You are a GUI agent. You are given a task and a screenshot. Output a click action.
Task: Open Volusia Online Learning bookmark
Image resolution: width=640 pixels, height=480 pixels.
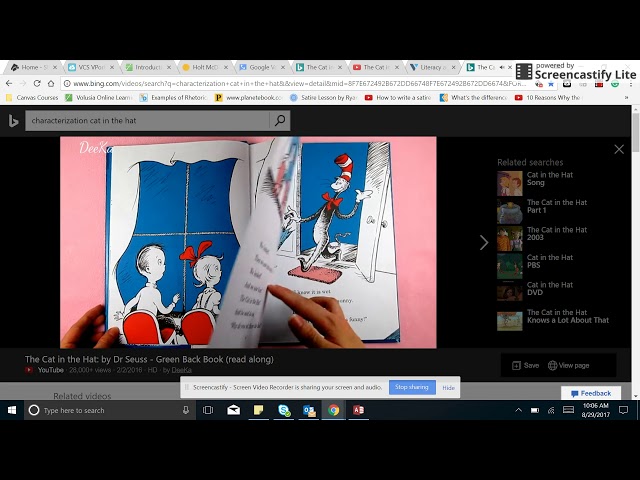[98, 98]
